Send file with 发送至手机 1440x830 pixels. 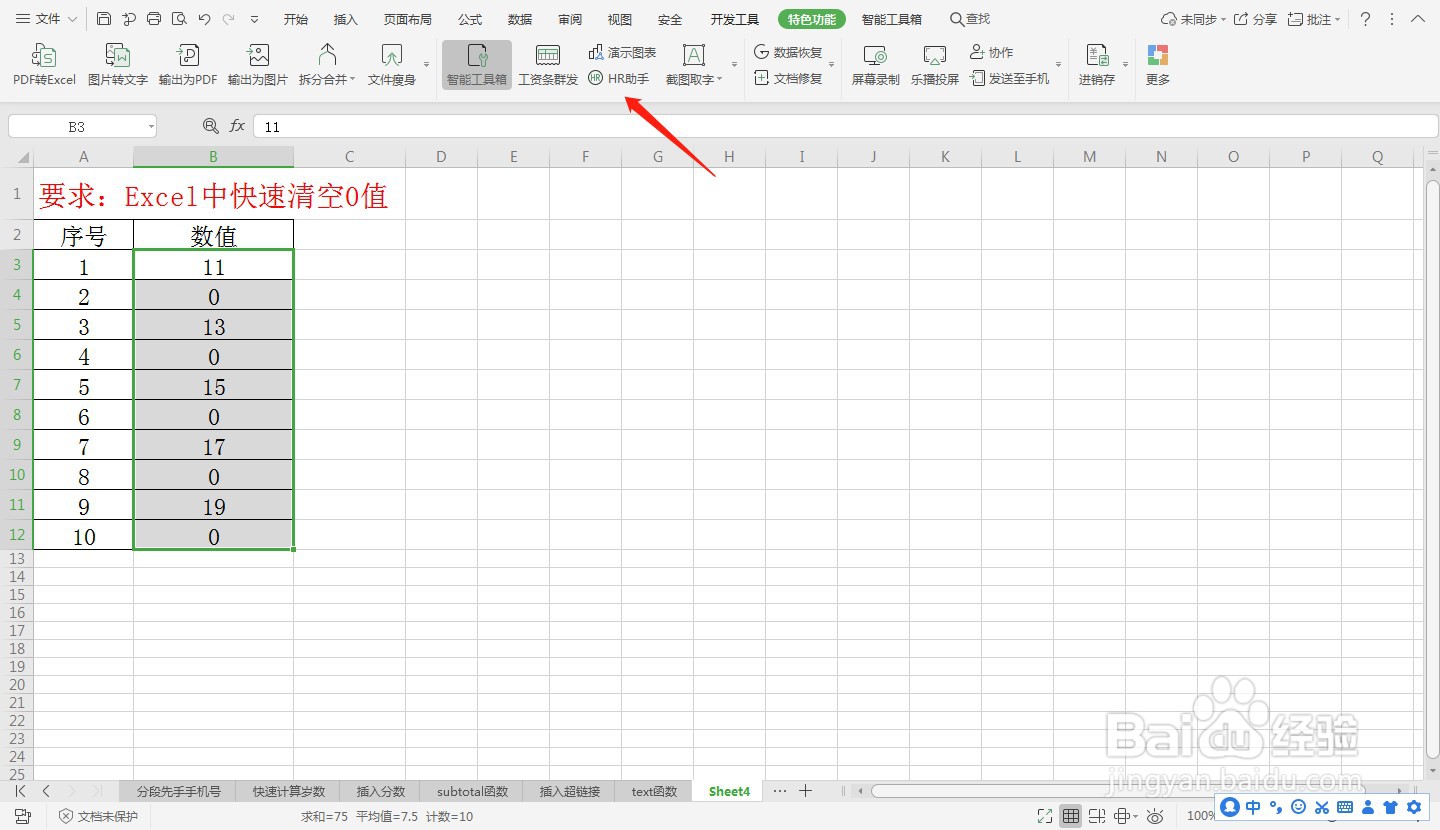point(1010,78)
